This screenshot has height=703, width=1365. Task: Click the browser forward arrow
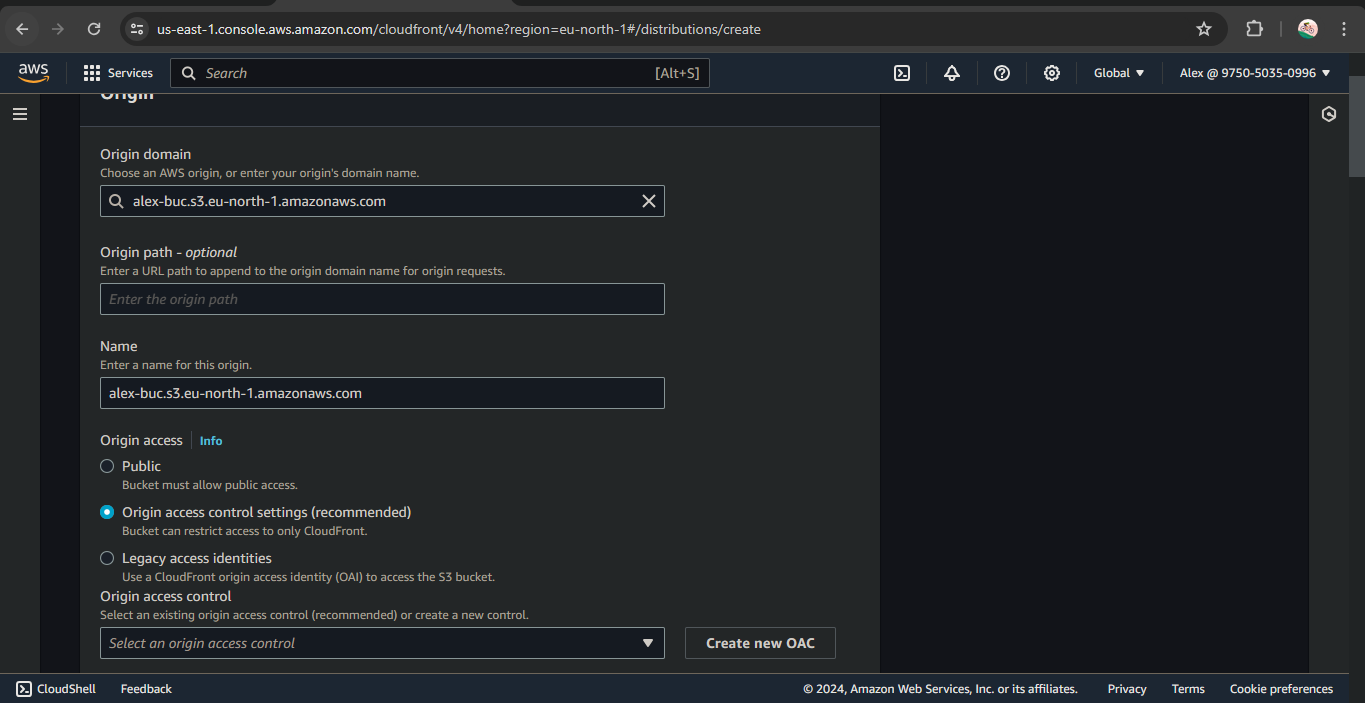[58, 29]
